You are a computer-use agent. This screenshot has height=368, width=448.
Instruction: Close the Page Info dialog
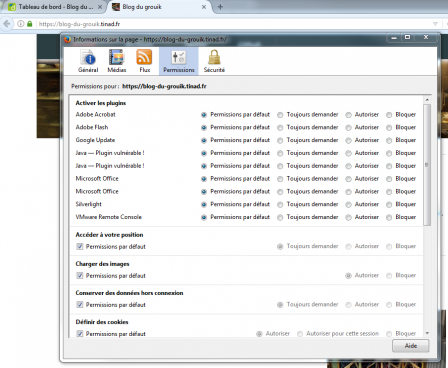click(x=426, y=37)
